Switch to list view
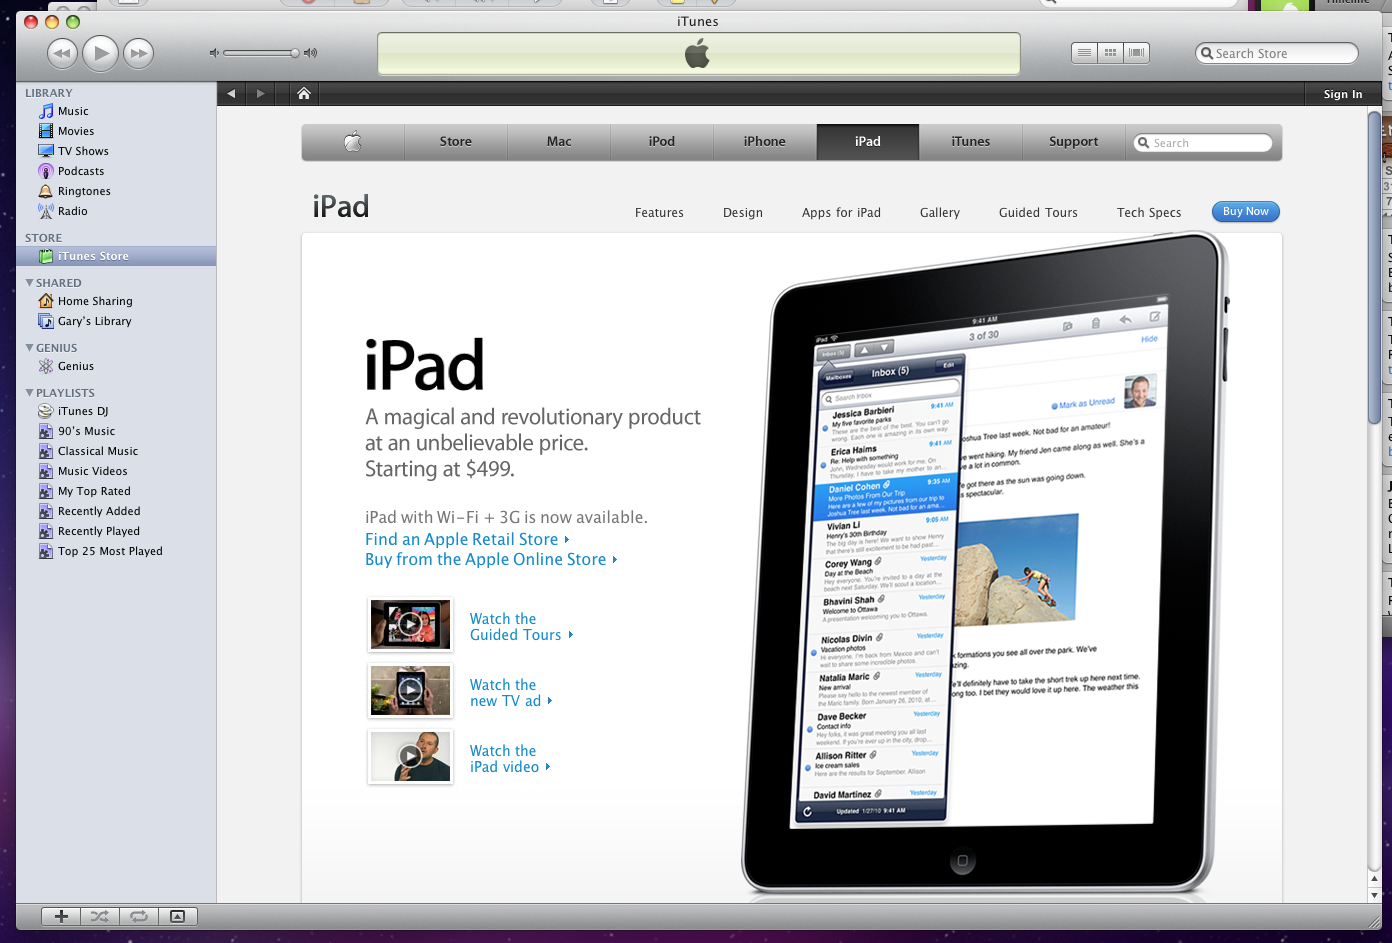1392x943 pixels. coord(1084,53)
